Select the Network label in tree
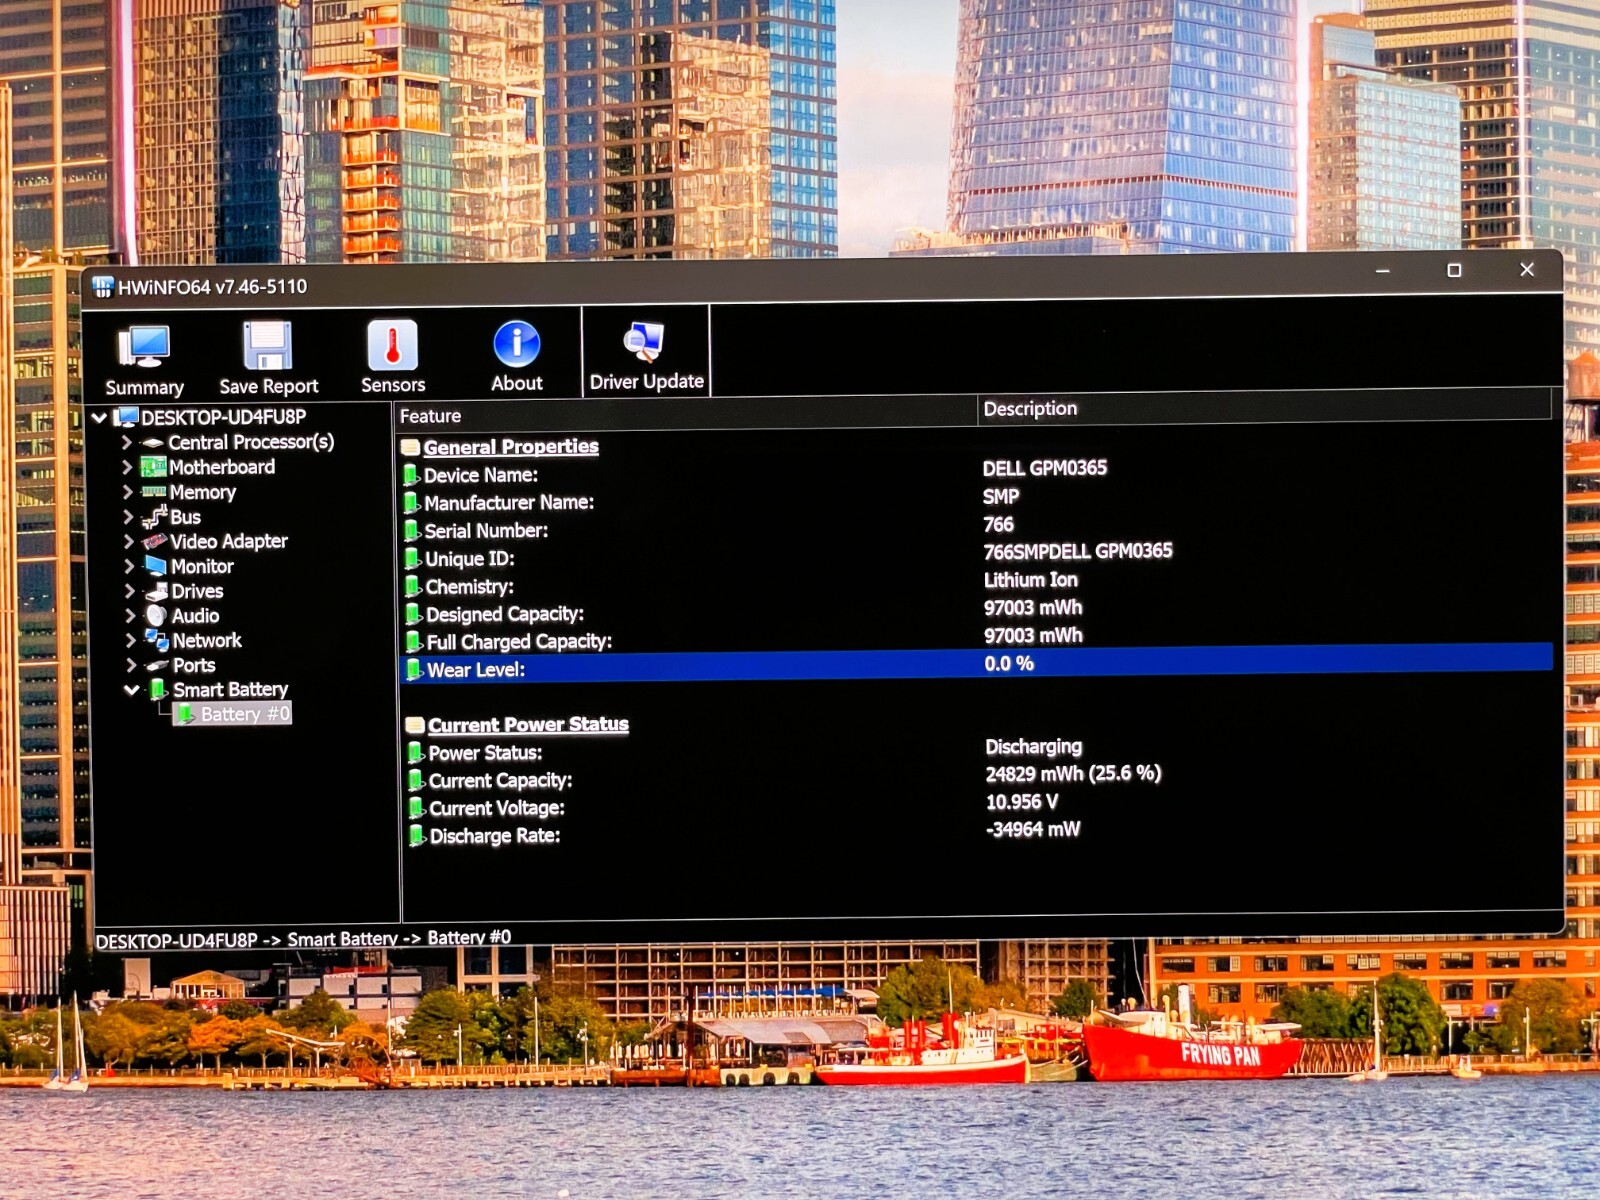 pos(207,641)
